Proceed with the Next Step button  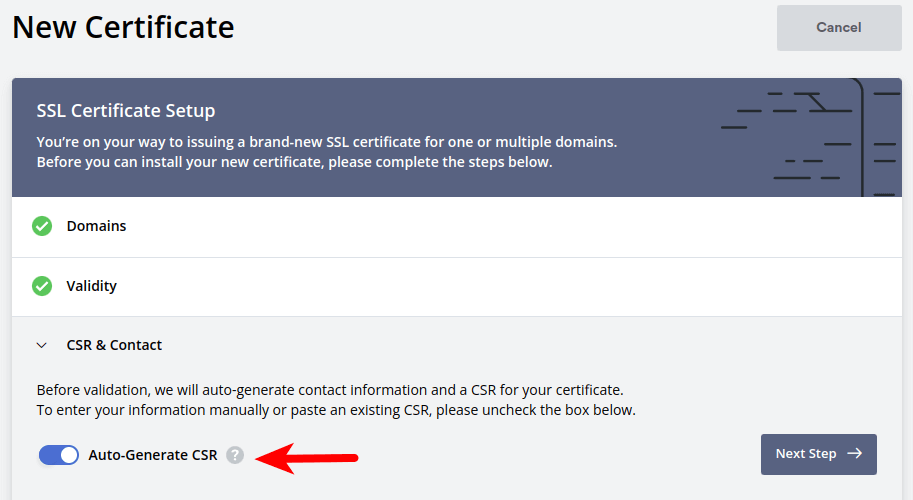(818, 454)
